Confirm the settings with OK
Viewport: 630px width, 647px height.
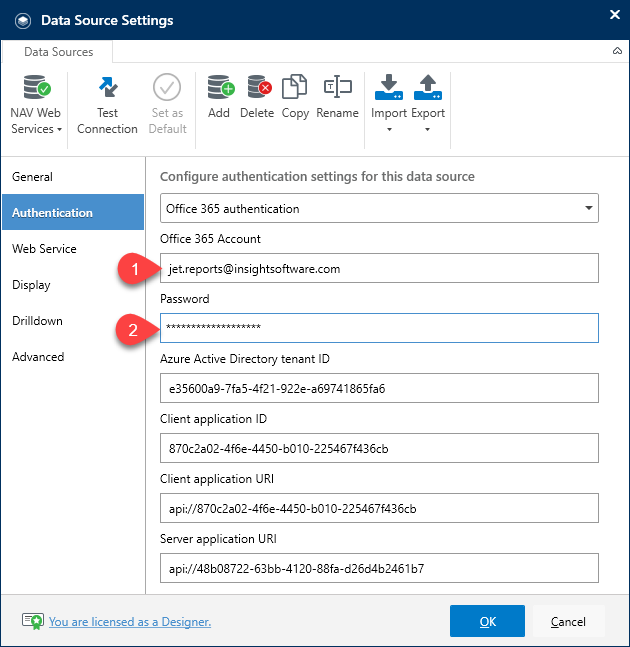click(487, 621)
